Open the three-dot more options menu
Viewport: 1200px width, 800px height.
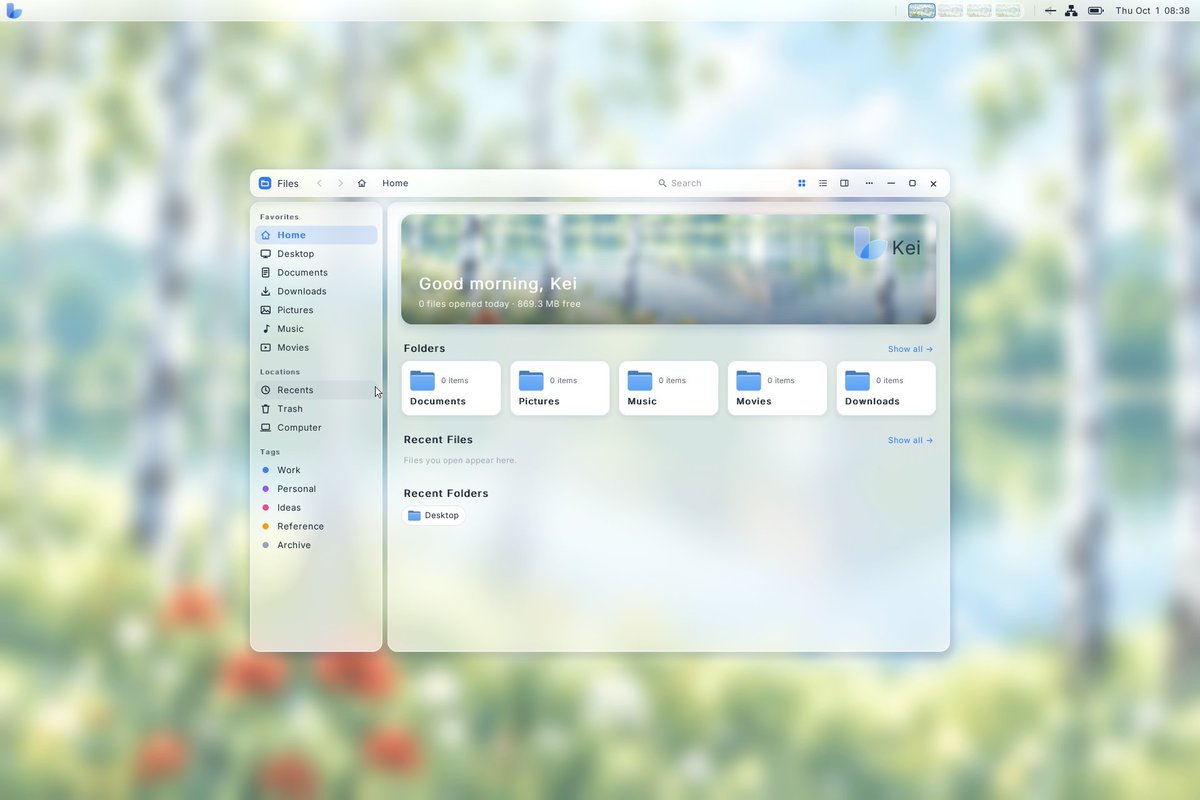869,183
